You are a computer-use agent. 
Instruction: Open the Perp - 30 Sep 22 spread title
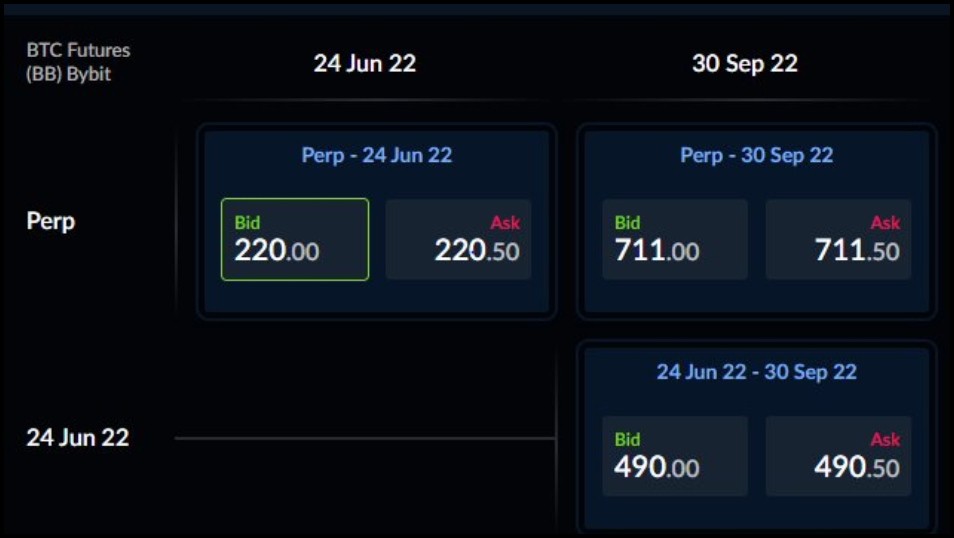(x=756, y=155)
